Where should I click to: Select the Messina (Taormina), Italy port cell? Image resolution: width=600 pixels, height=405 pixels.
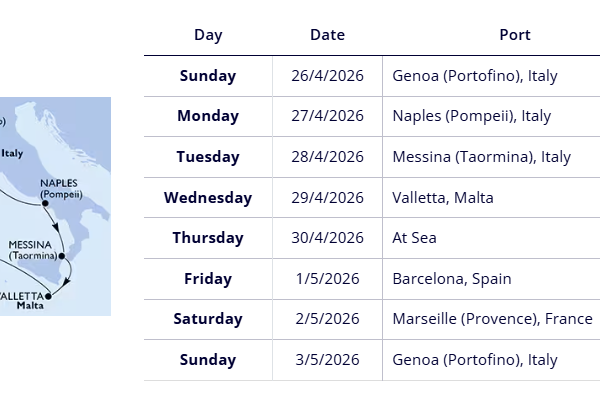(482, 157)
